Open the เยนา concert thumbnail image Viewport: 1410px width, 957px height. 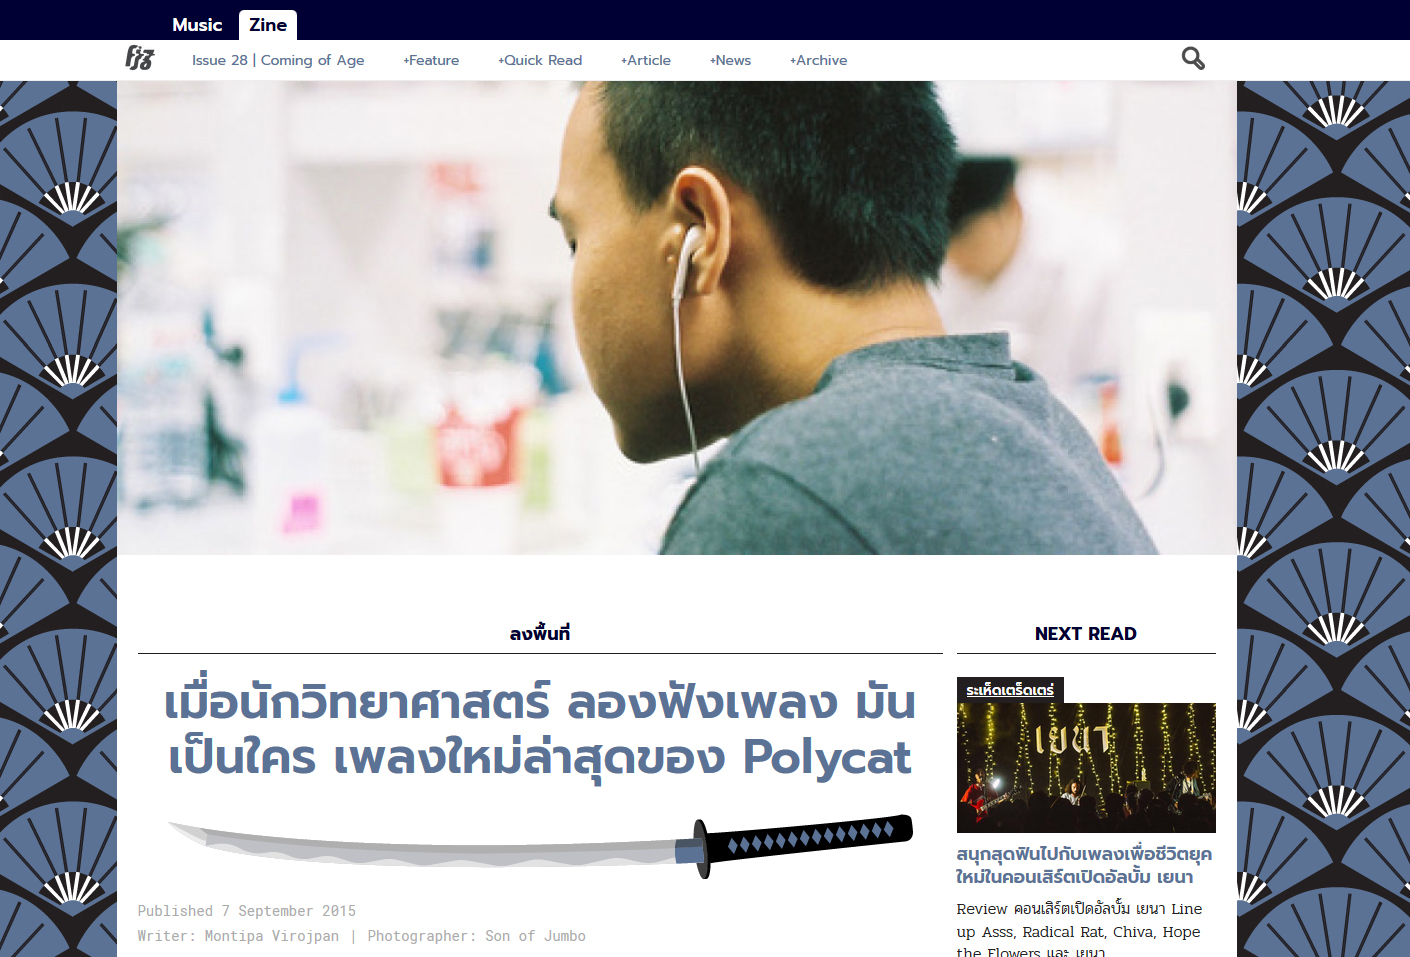[1086, 768]
